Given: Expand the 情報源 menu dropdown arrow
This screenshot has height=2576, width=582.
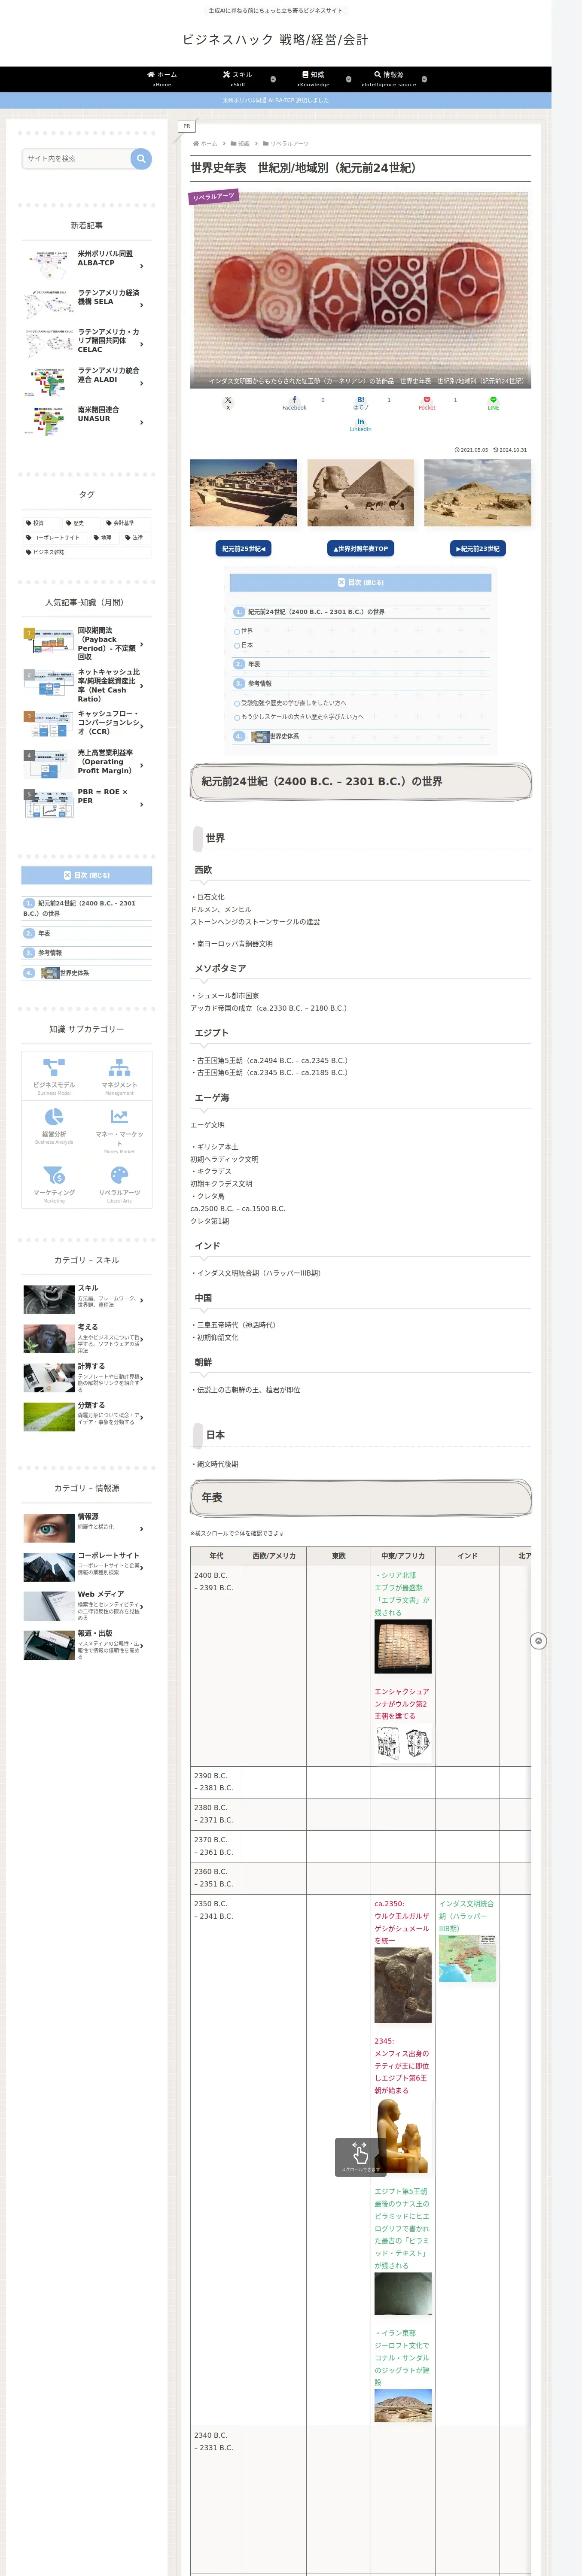Looking at the screenshot, I should pyautogui.click(x=424, y=79).
